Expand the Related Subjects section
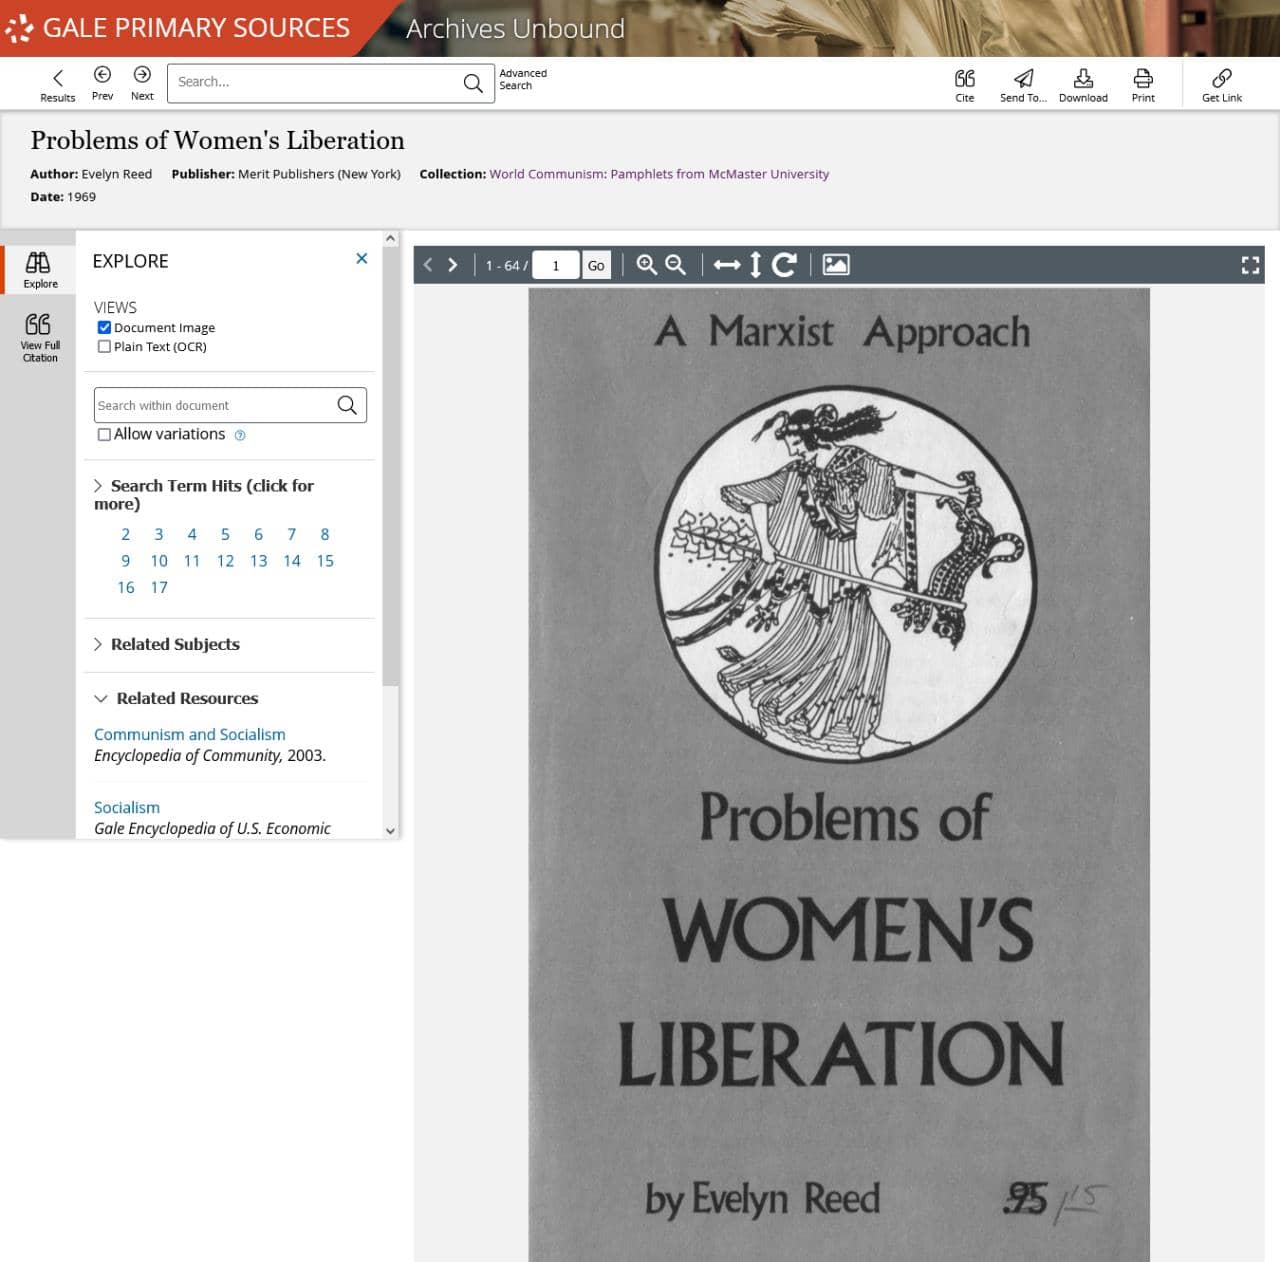 (167, 644)
